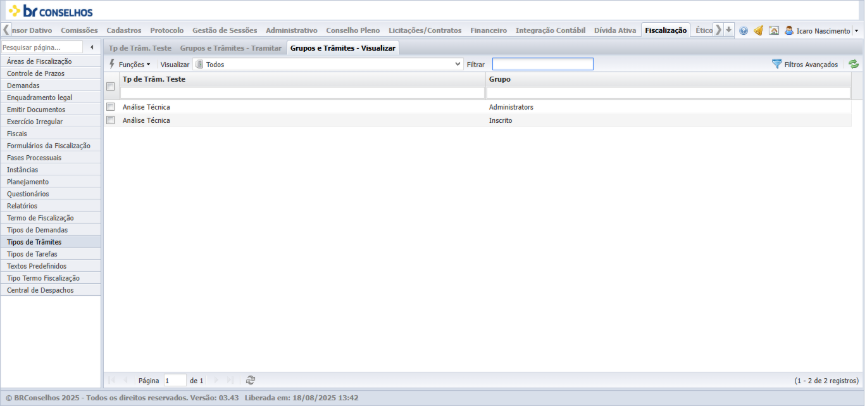This screenshot has width=865, height=406.
Task: Switch to Grupos e Trâmites - Tramitar tab
Action: pyautogui.click(x=231, y=48)
